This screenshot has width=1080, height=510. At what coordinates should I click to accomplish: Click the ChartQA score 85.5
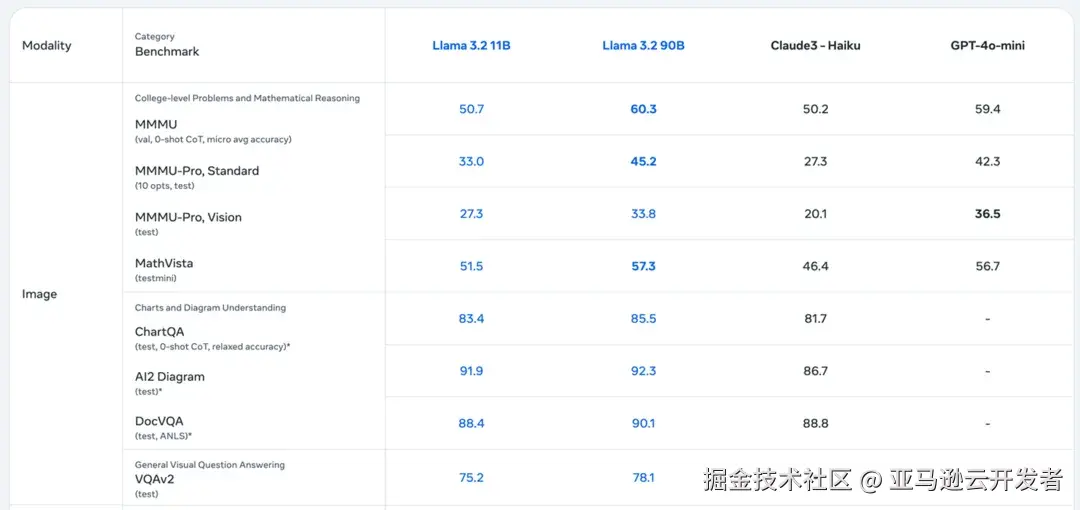pyautogui.click(x=643, y=318)
